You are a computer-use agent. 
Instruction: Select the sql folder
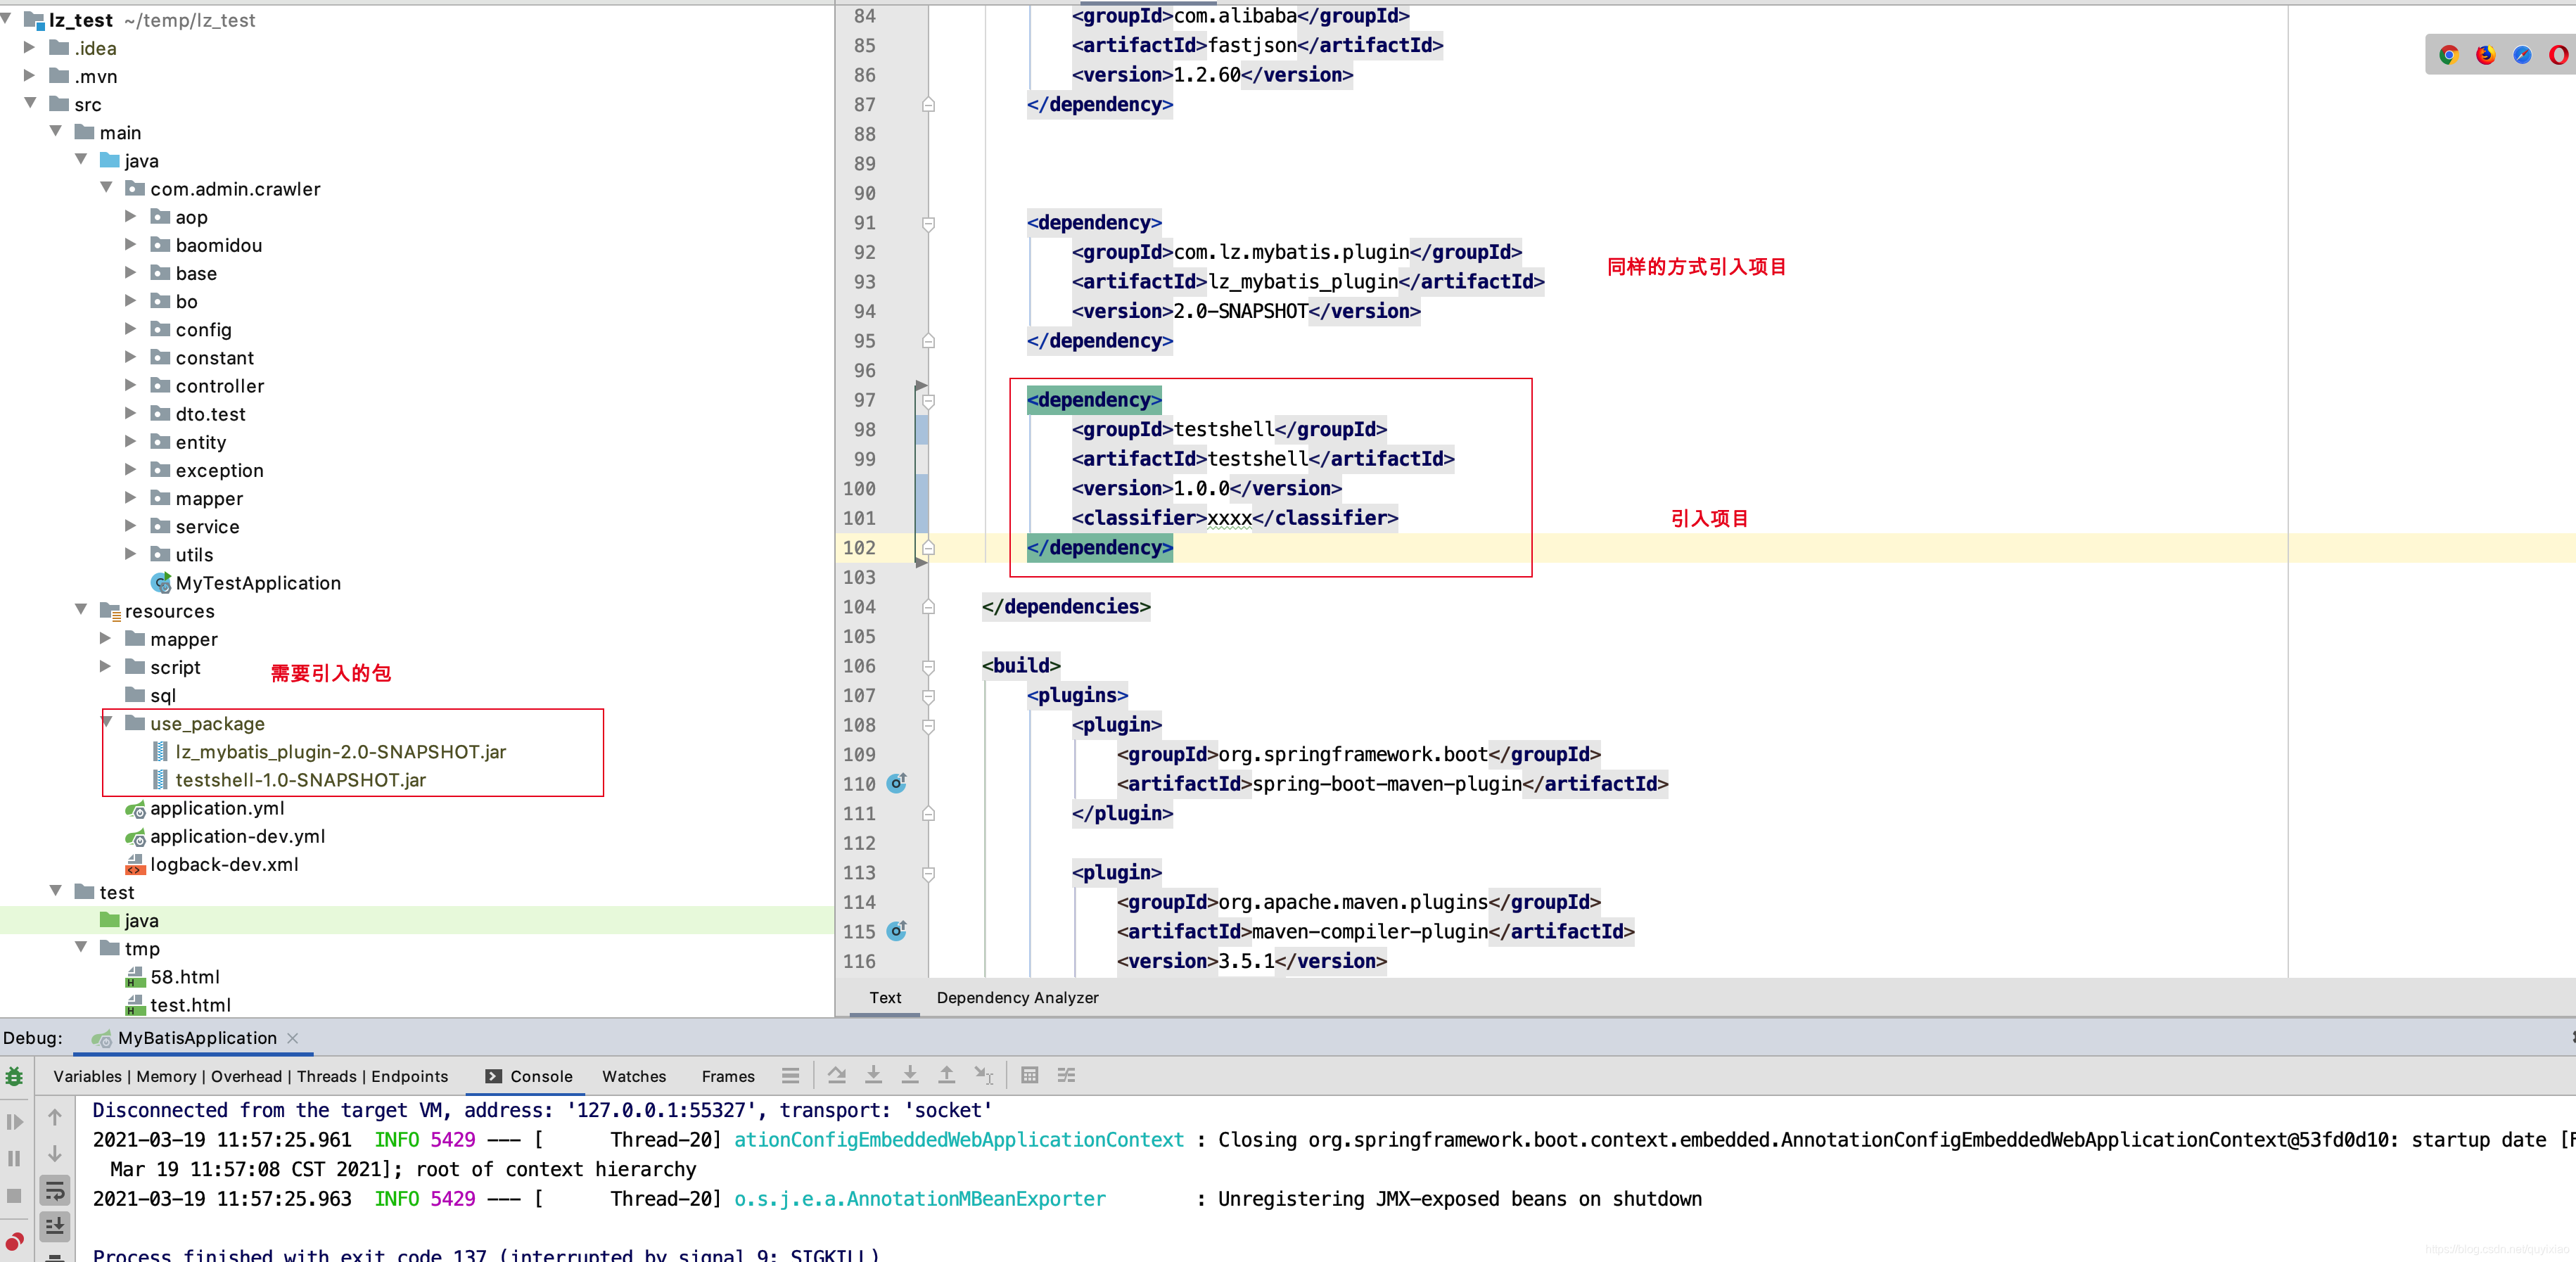click(150, 695)
